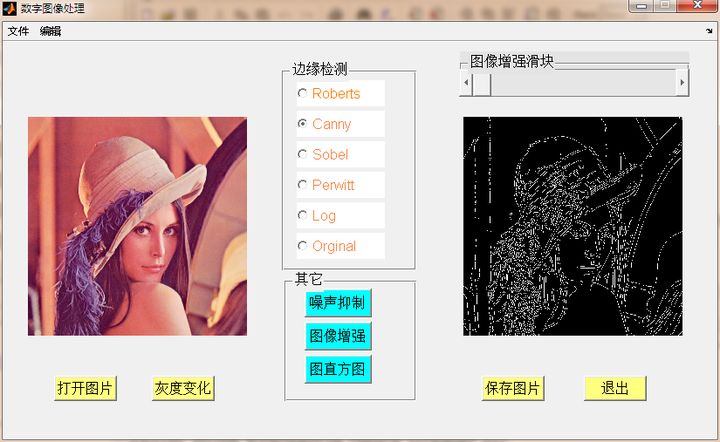Click the original Lena color image
This screenshot has height=442, width=720.
137,226
